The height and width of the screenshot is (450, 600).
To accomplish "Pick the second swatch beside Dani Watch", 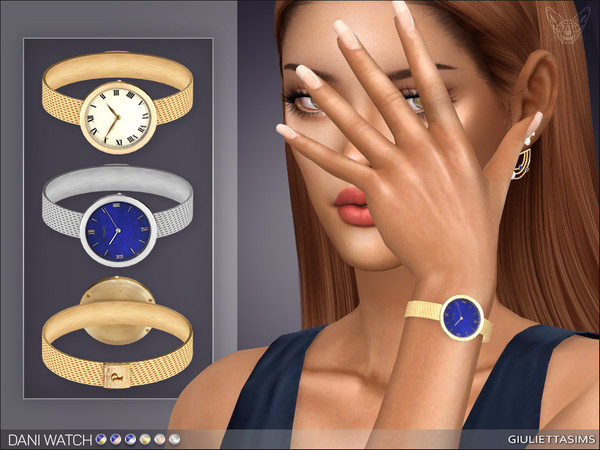I will tap(116, 439).
